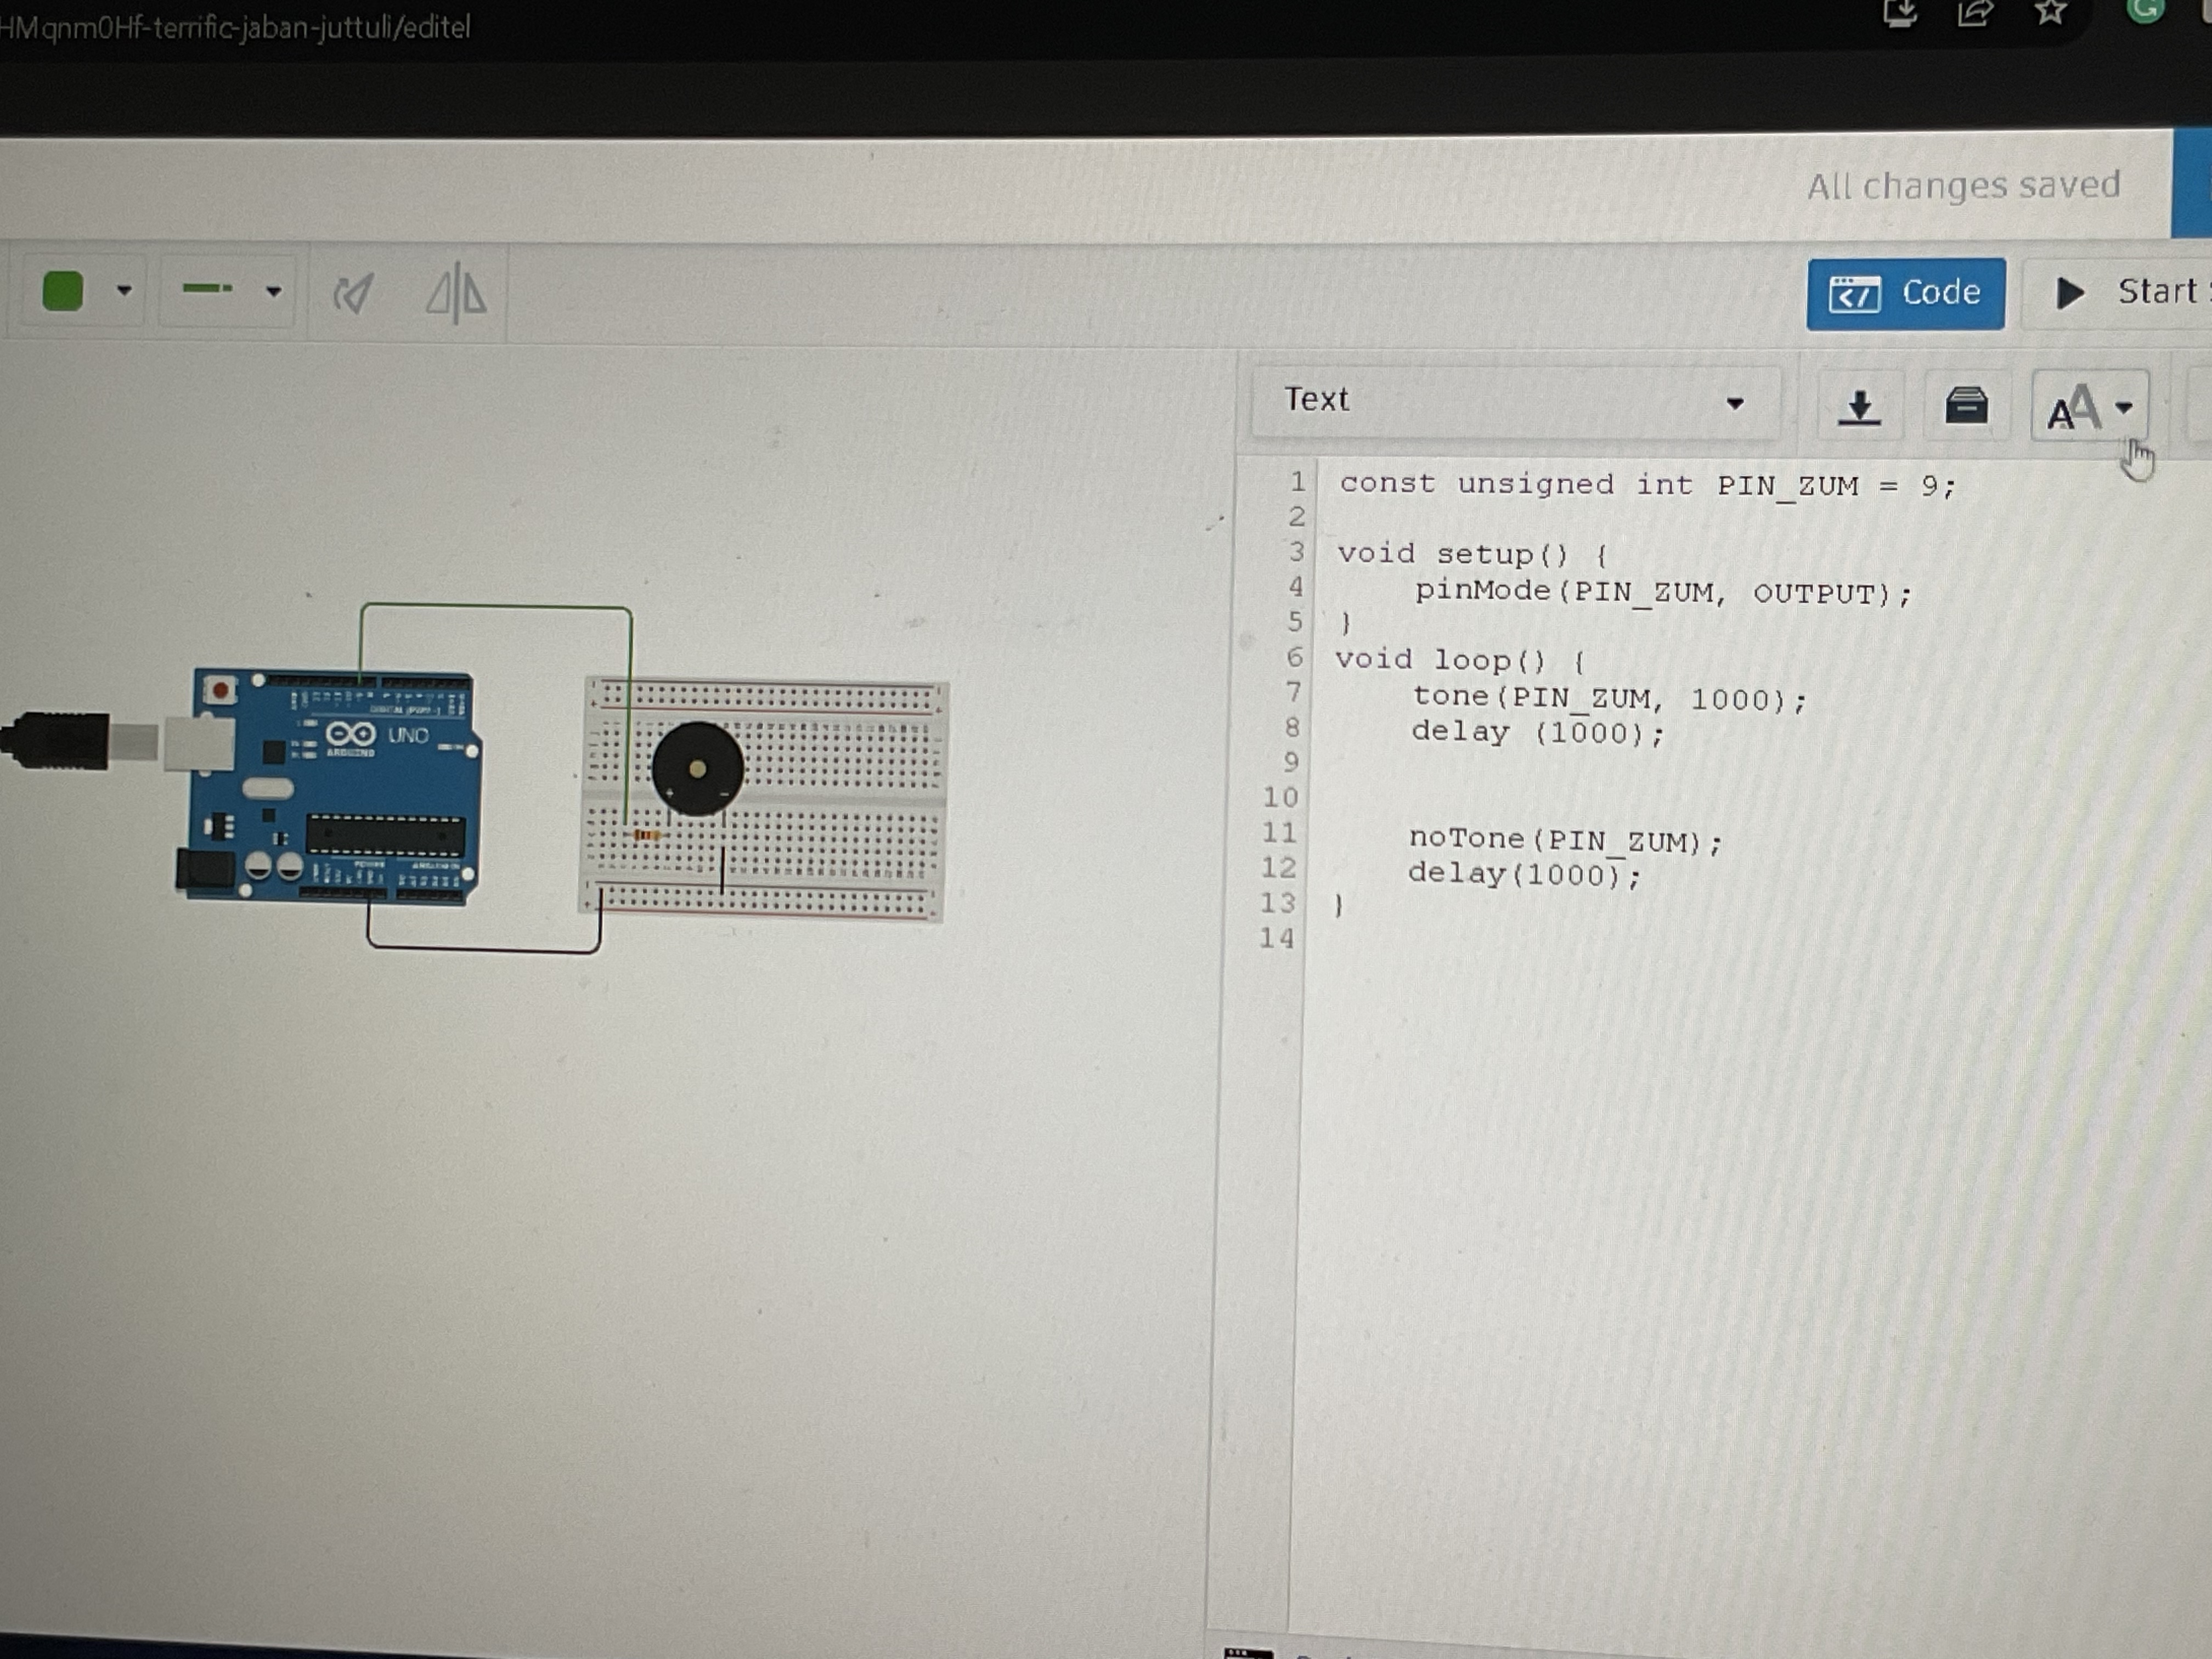
Task: Select the green wire above Arduino
Action: coord(495,606)
